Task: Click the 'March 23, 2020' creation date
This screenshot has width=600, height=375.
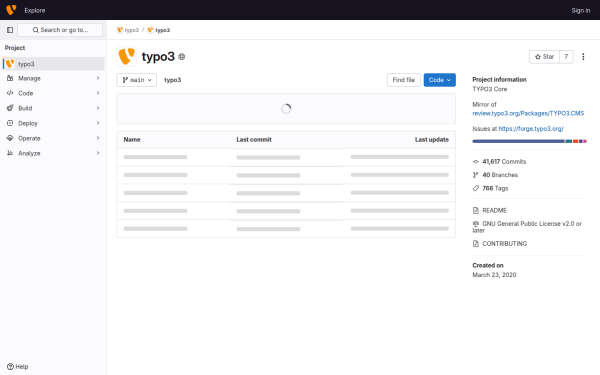Action: coord(494,275)
